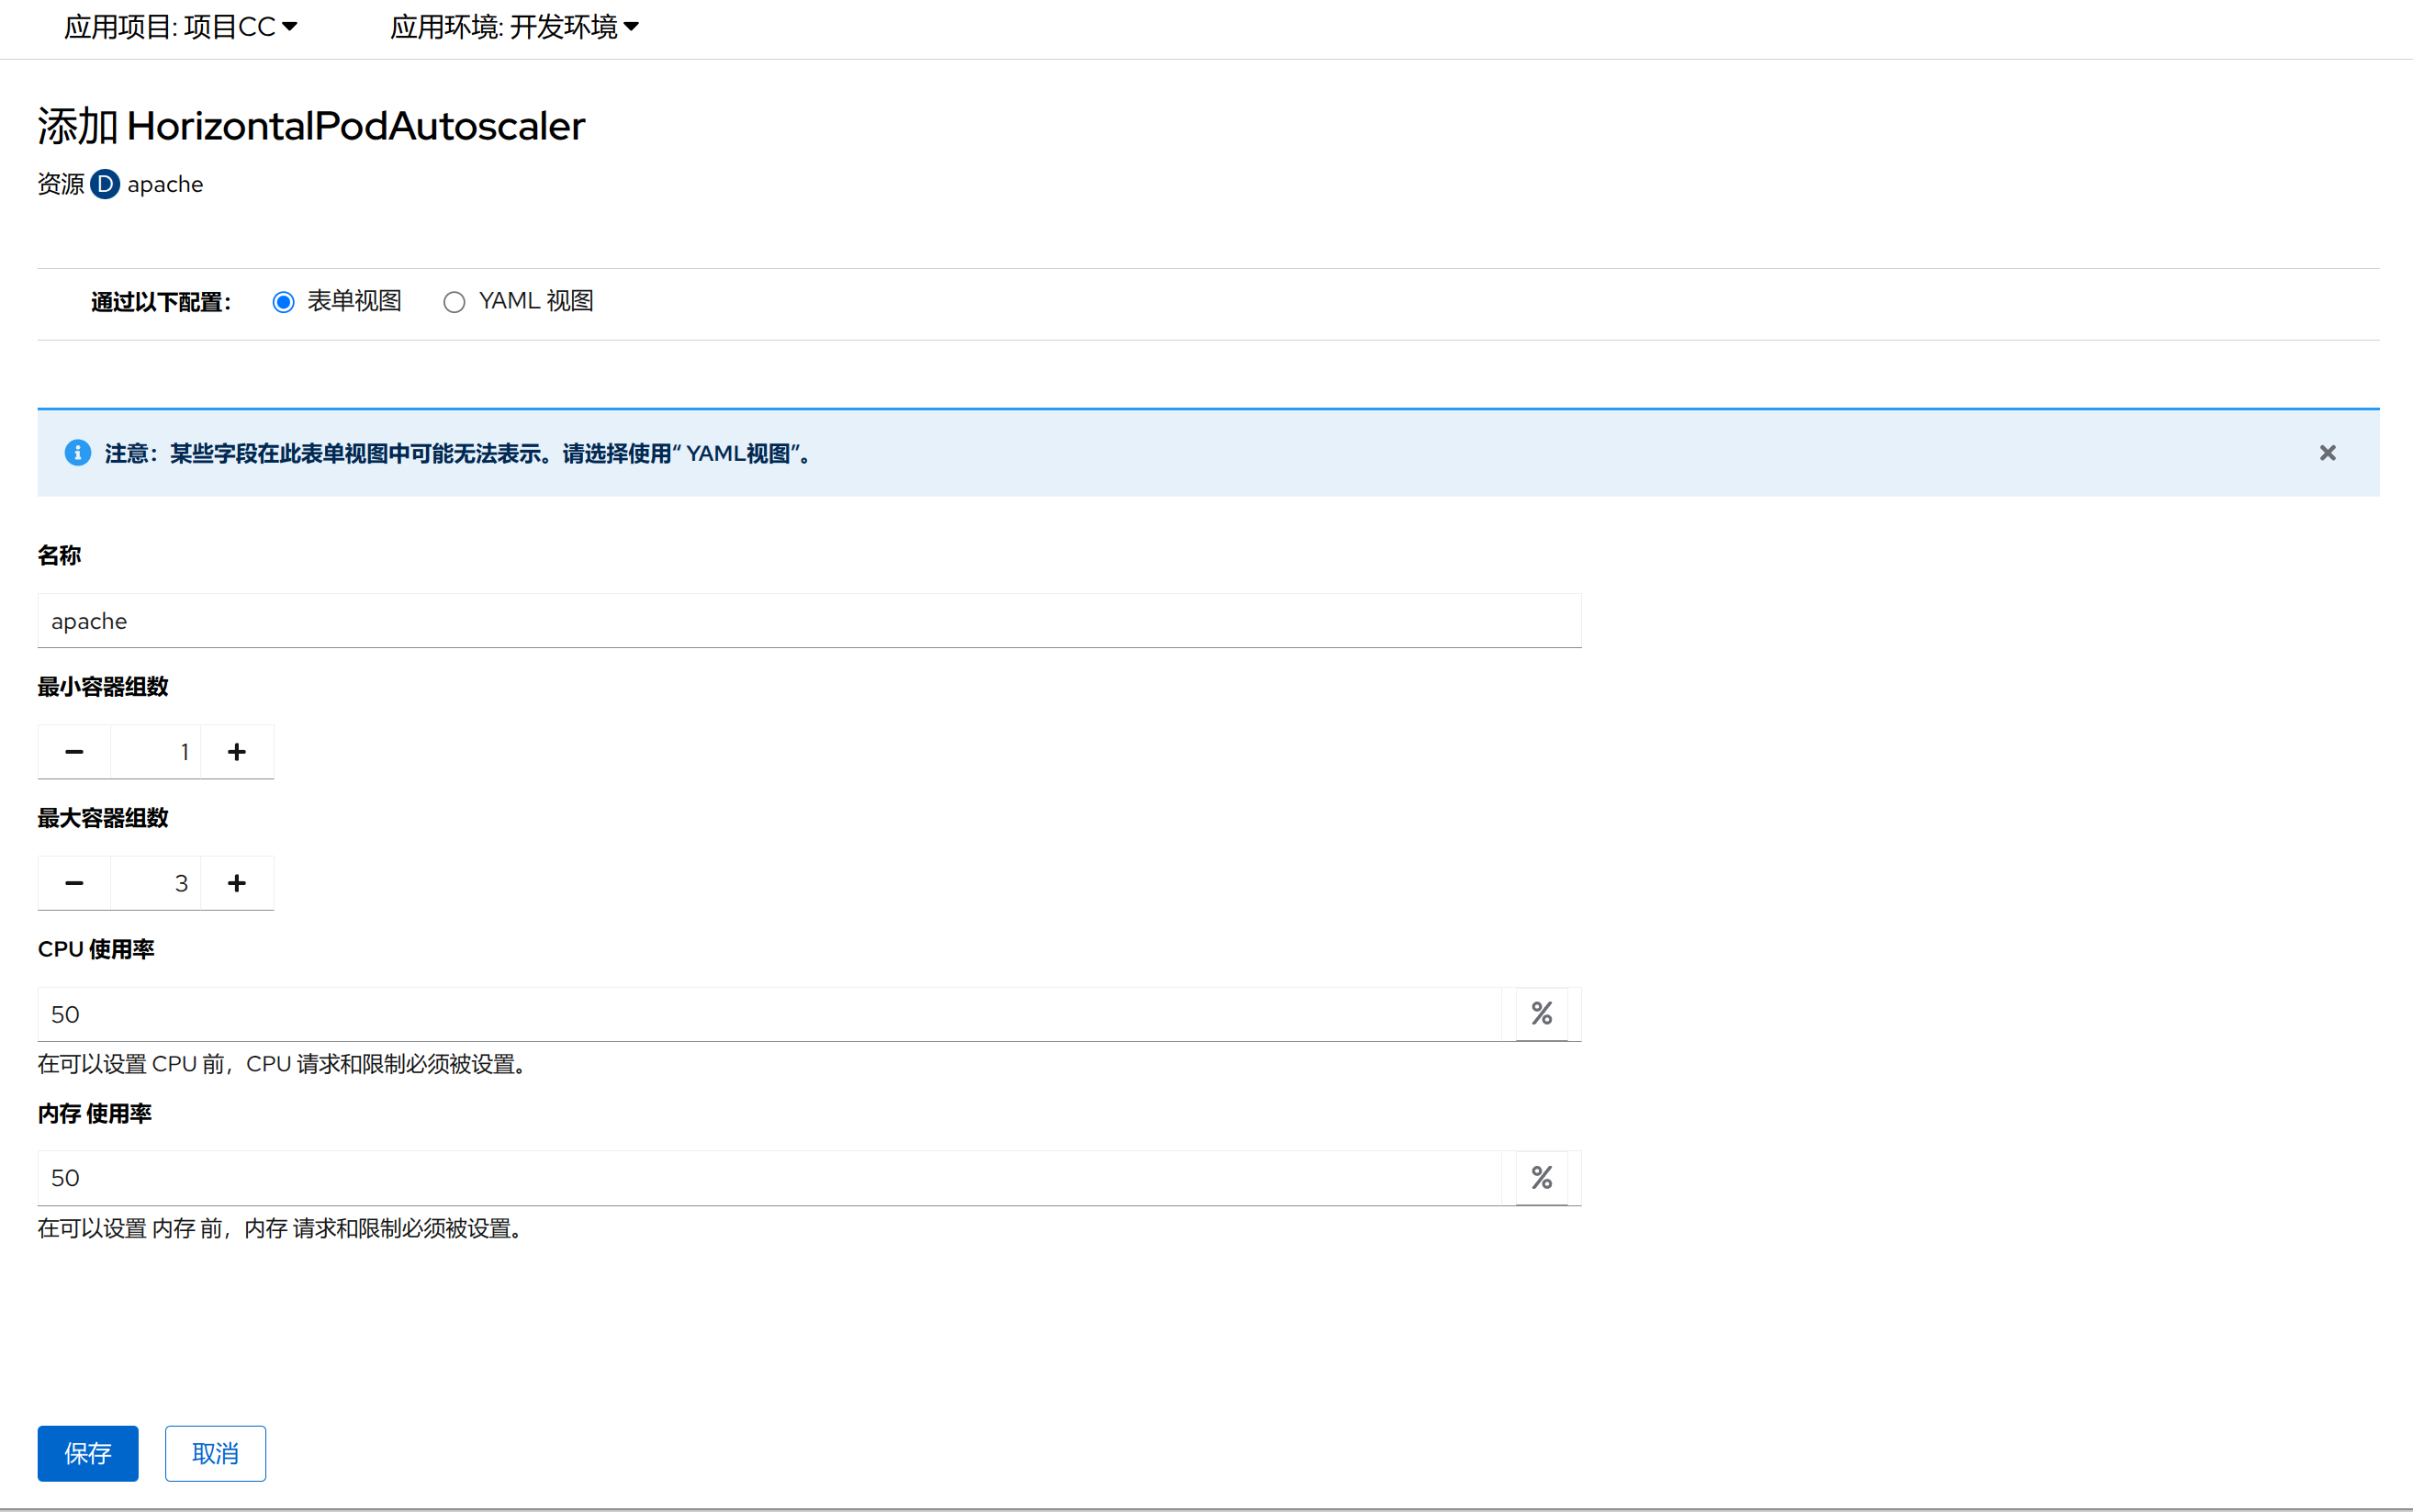This screenshot has width=2413, height=1512.
Task: Click the maximum pod count number box
Action: [156, 883]
